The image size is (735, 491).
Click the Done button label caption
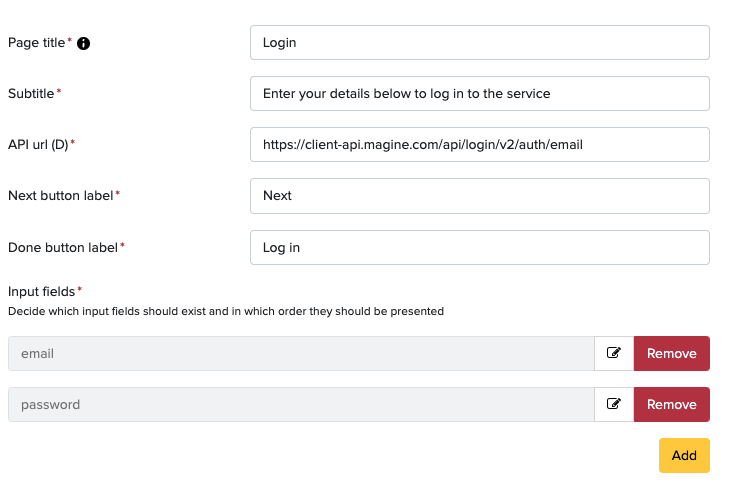[63, 247]
